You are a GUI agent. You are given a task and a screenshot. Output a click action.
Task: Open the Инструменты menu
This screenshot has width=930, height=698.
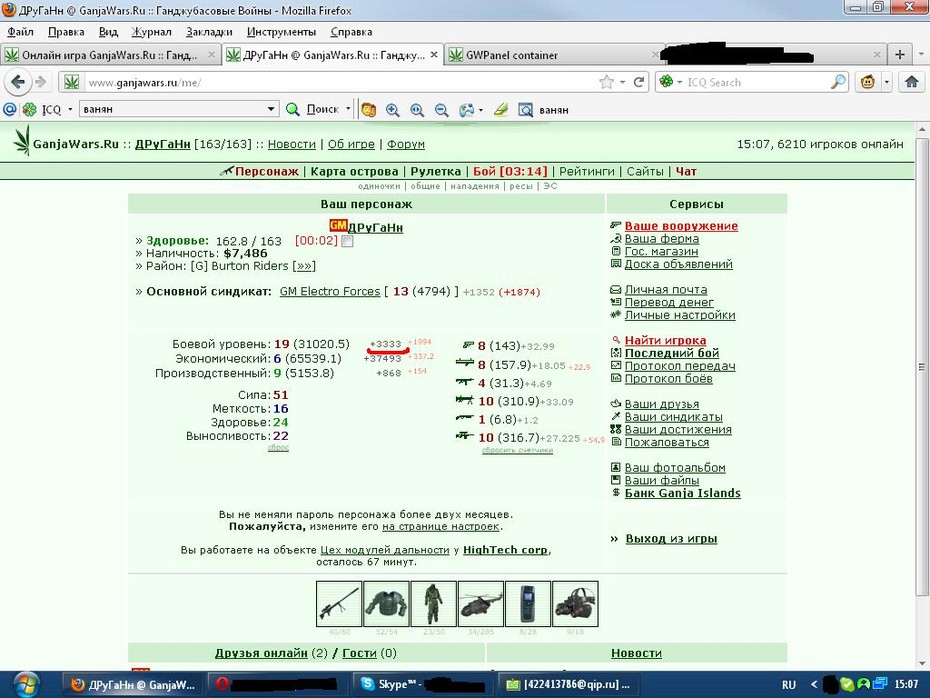pos(281,32)
